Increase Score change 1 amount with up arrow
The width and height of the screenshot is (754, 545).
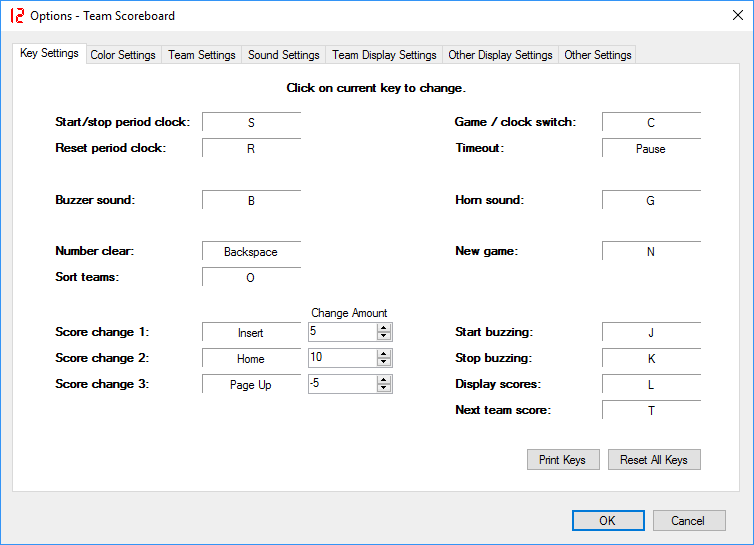(x=384, y=327)
